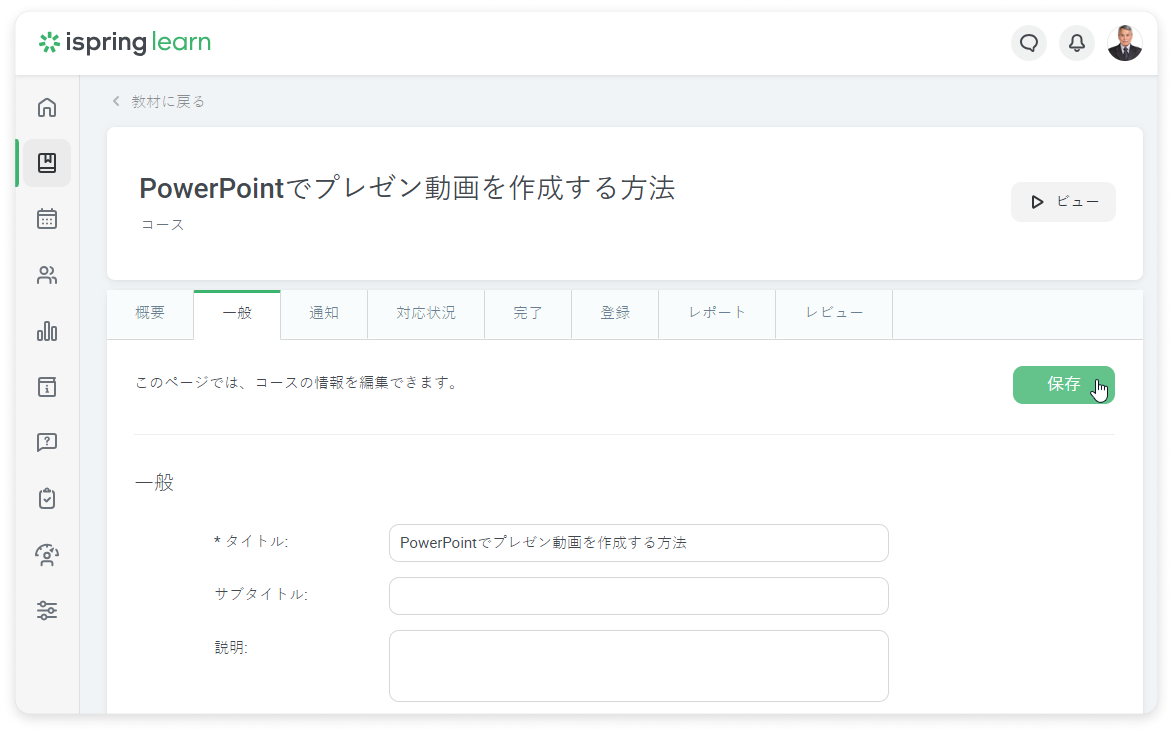The height and width of the screenshot is (733, 1173).
Task: Click the 一般 section heading
Action: point(154,483)
